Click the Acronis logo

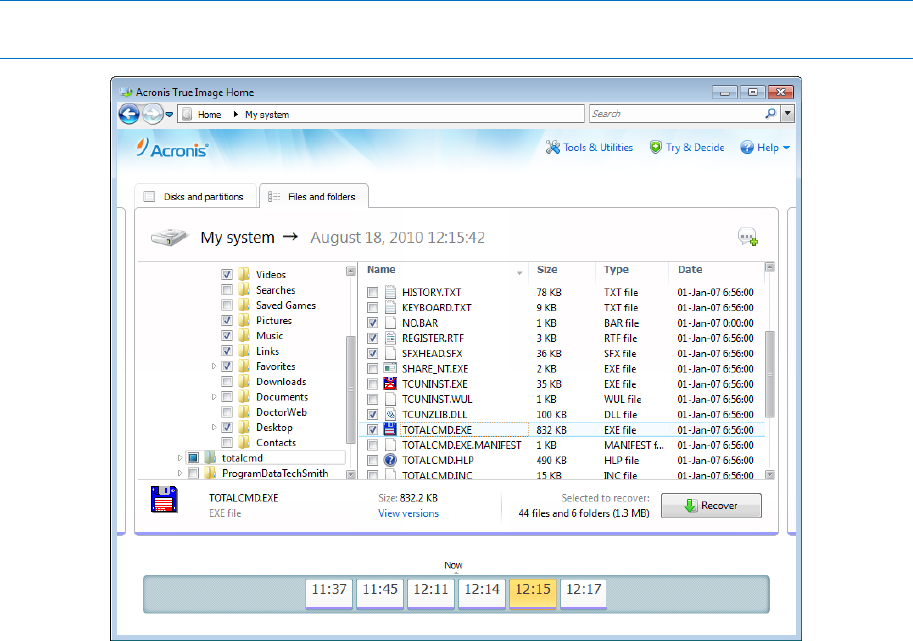172,148
